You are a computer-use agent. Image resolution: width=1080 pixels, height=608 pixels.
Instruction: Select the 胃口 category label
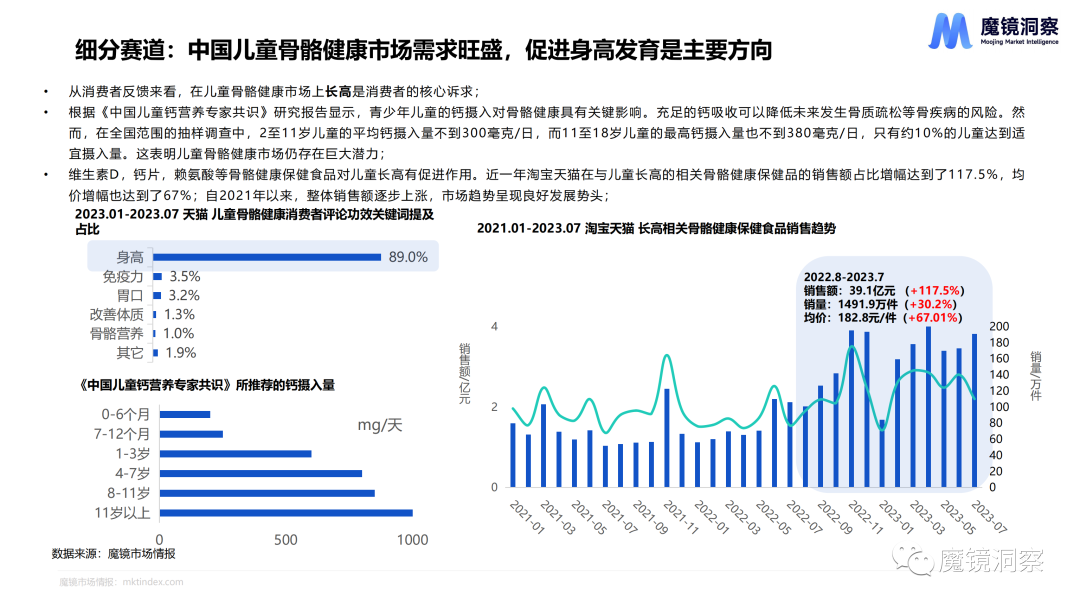point(129,295)
